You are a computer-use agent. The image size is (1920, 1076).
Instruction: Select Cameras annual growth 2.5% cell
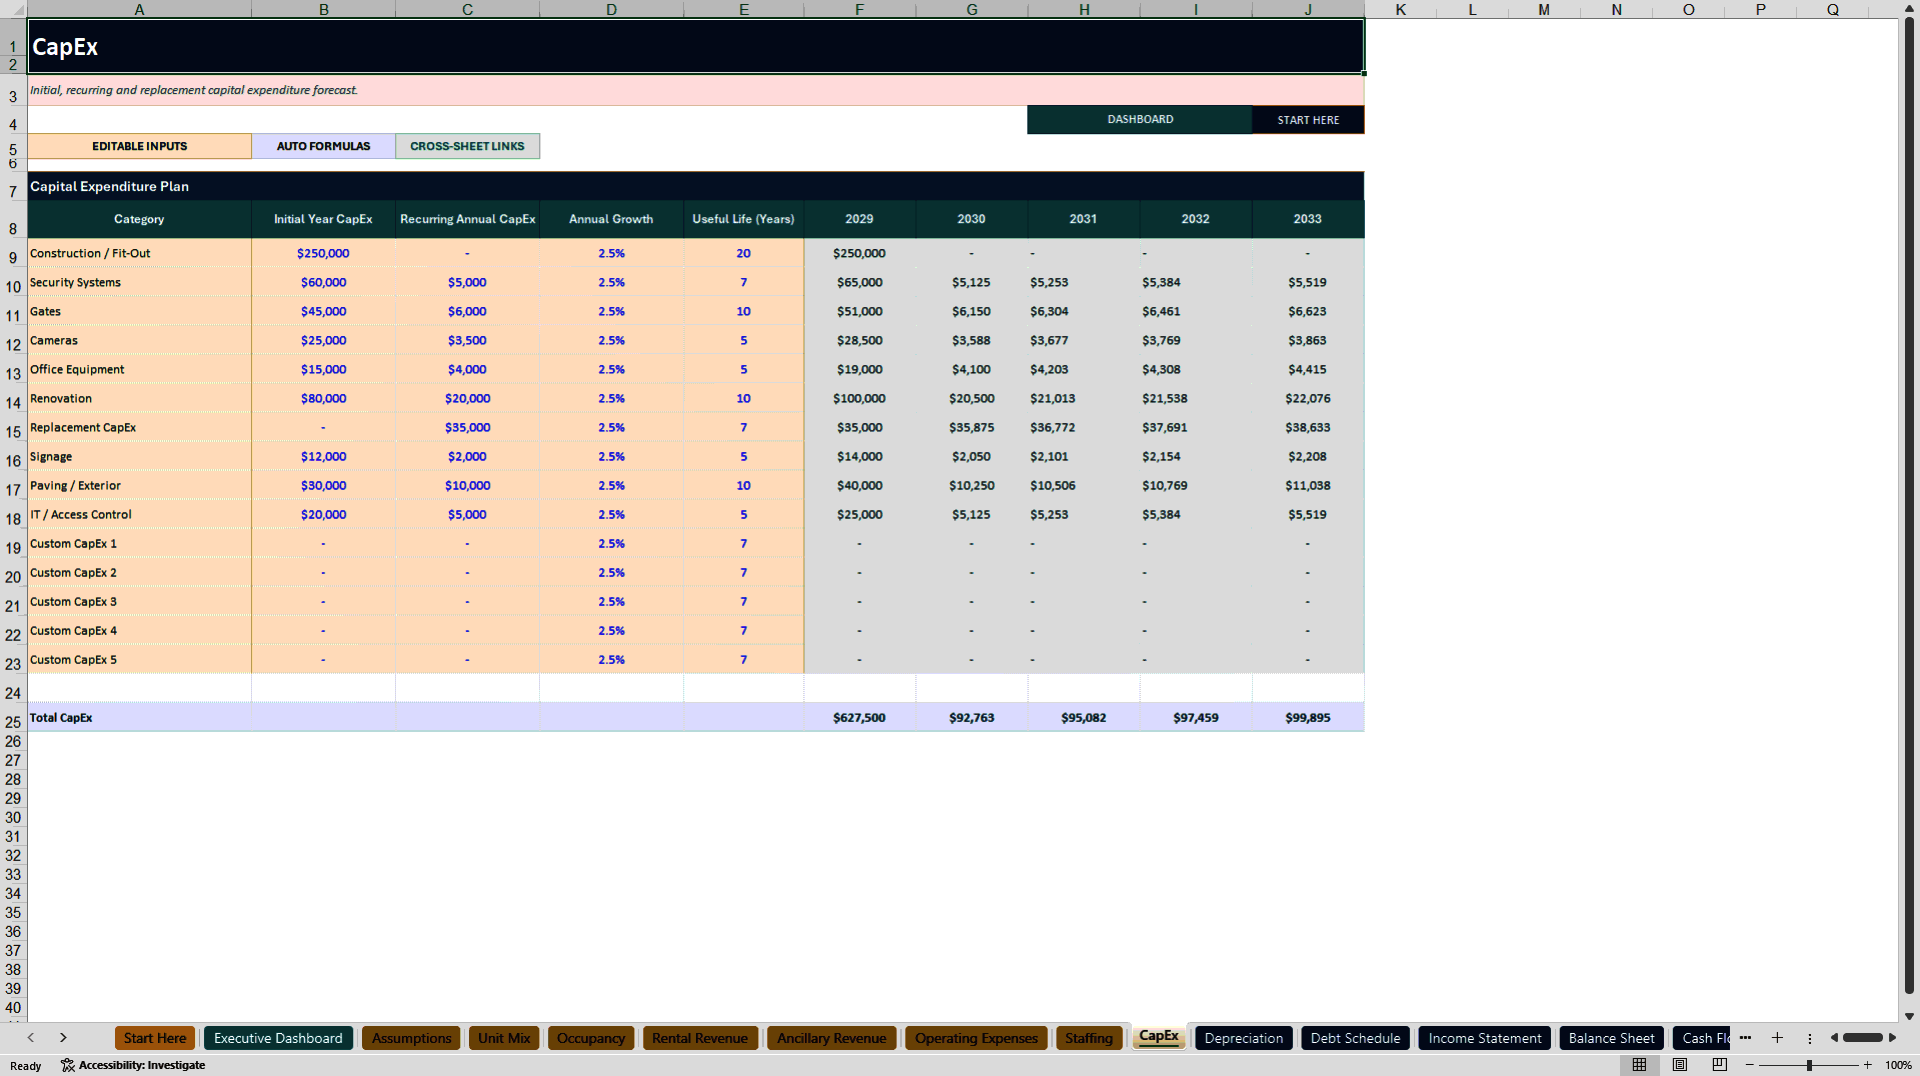(x=611, y=340)
